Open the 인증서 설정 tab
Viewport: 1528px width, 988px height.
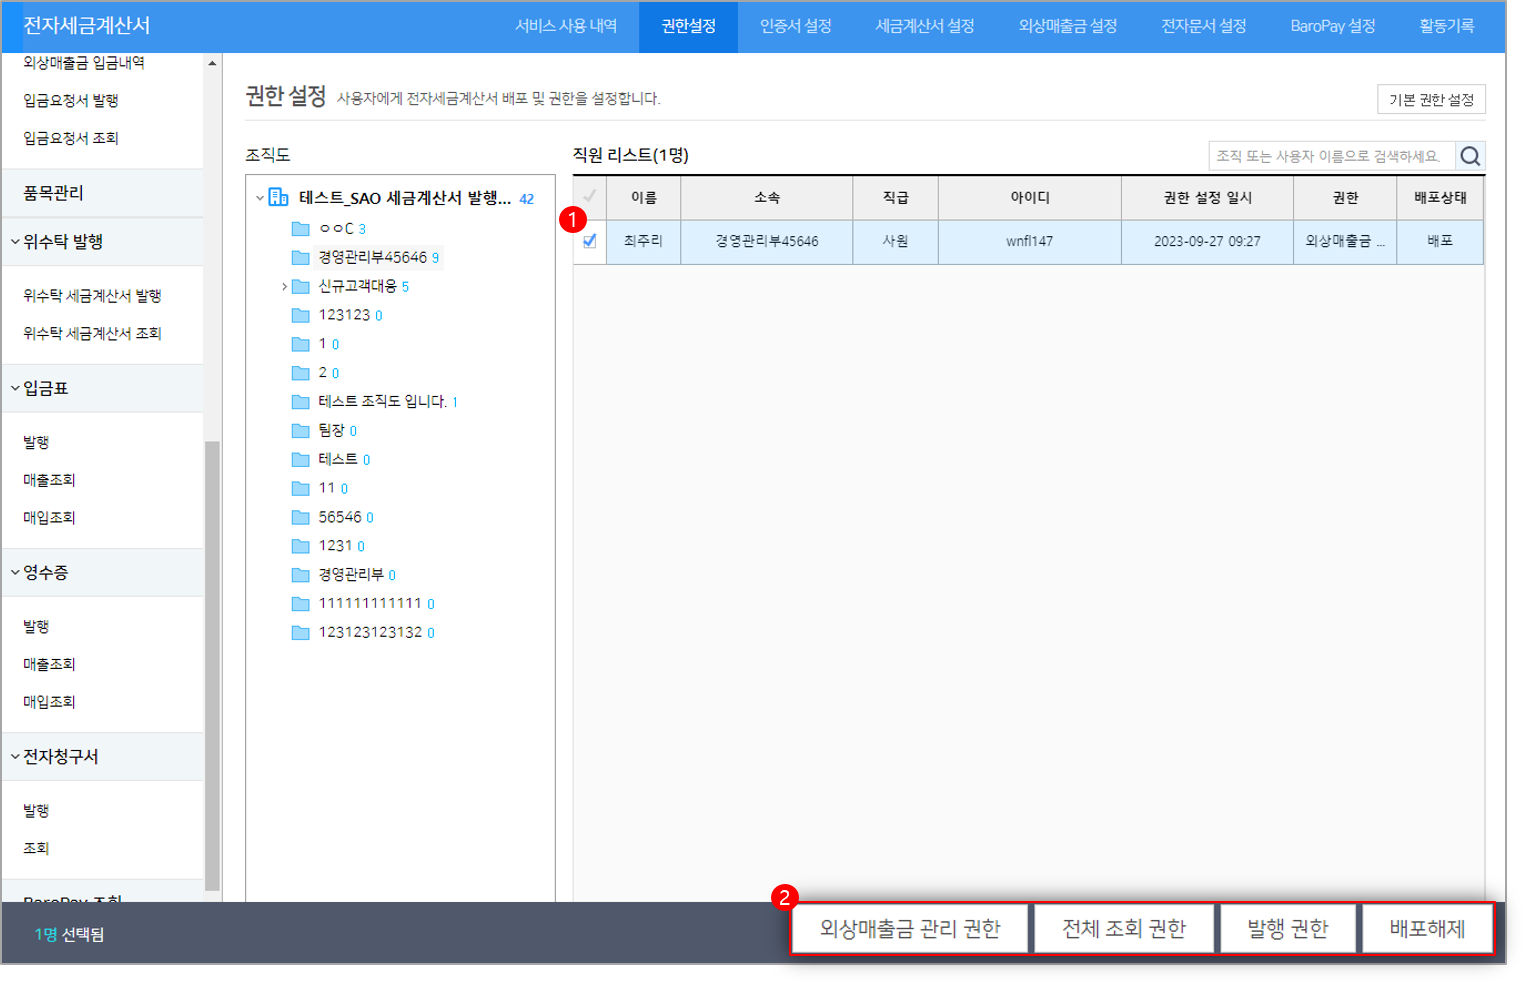click(796, 26)
